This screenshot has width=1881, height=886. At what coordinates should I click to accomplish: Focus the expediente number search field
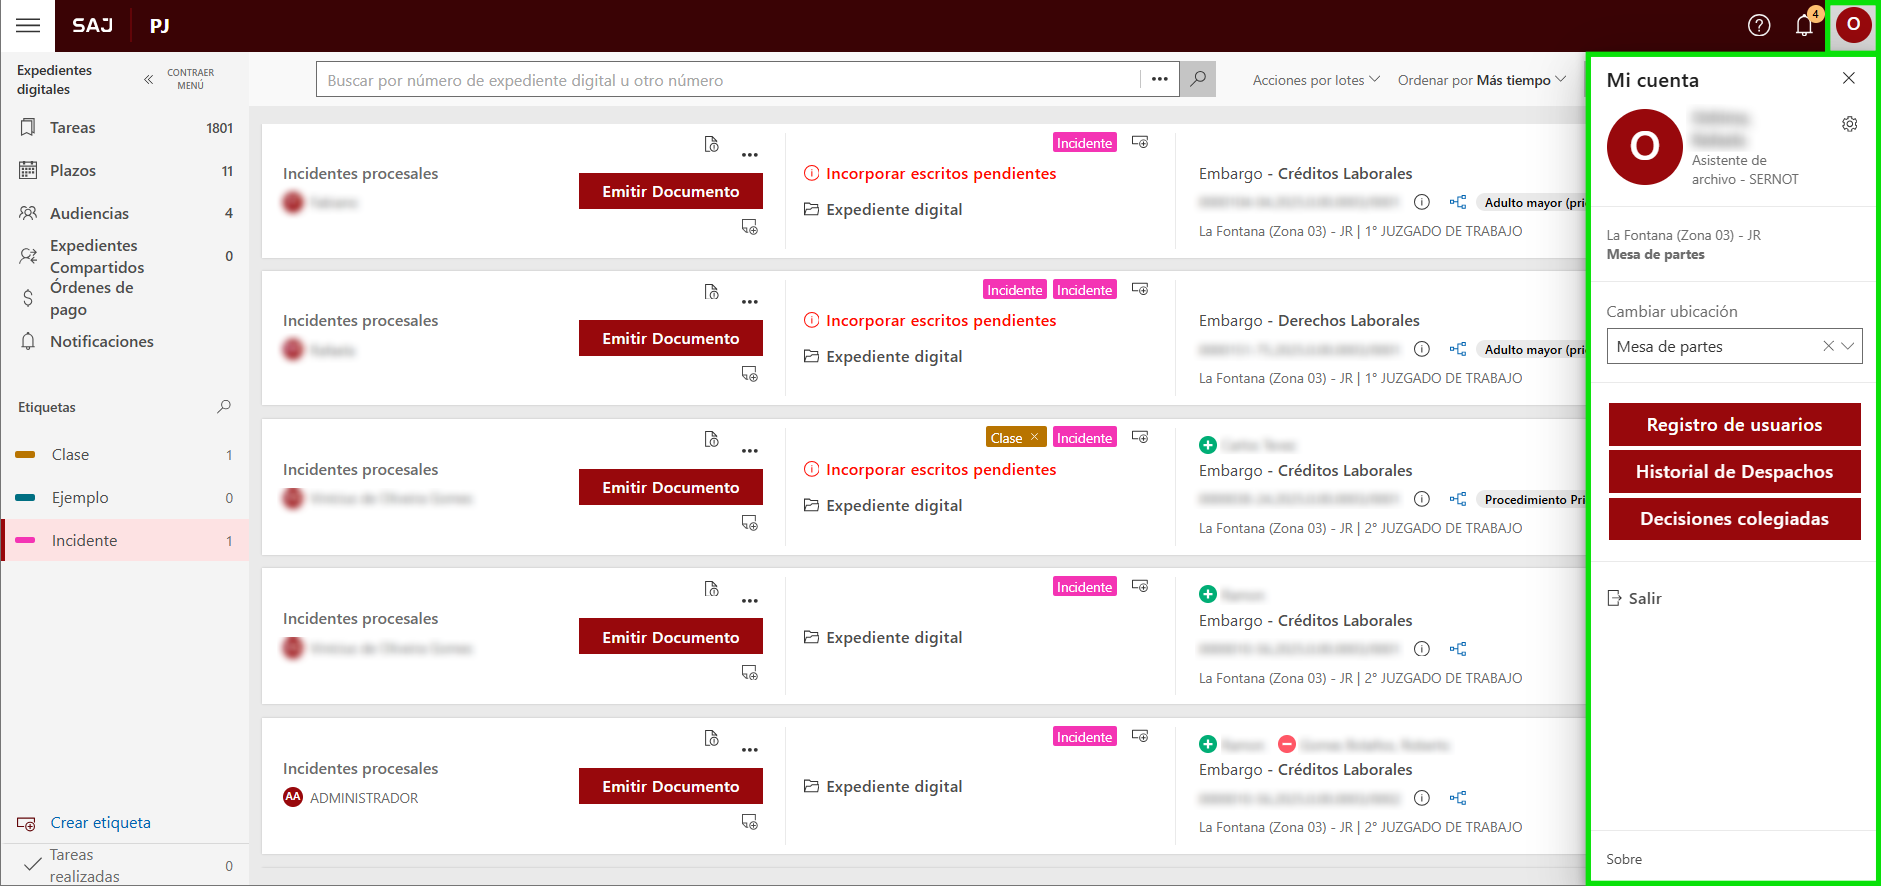[x=730, y=80]
